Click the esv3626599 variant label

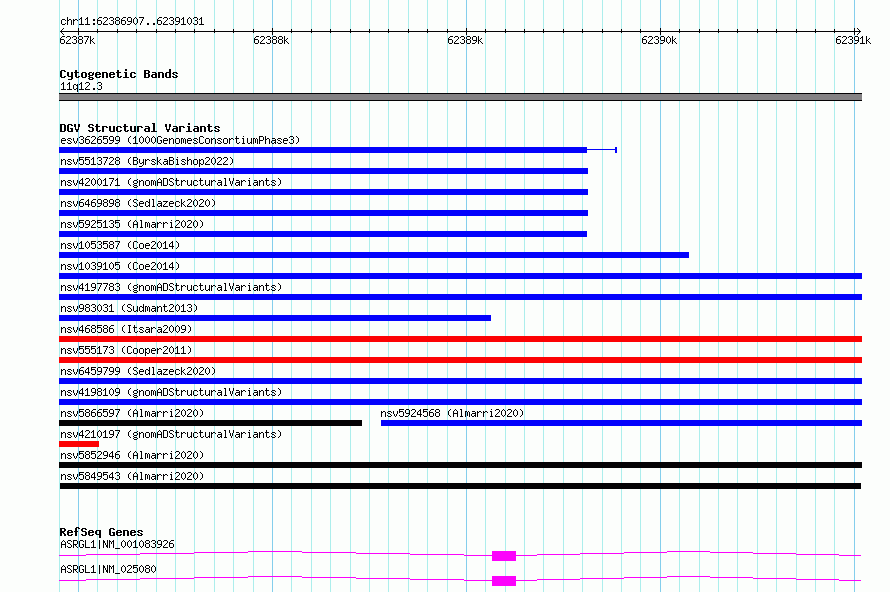click(x=180, y=140)
